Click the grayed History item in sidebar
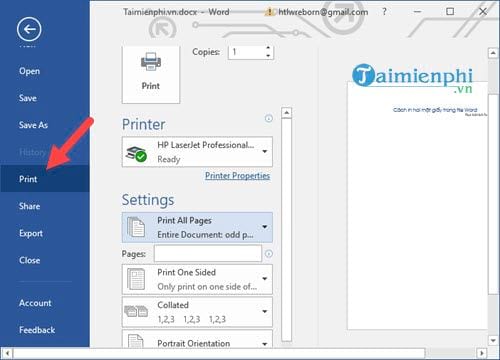 [x=32, y=152]
